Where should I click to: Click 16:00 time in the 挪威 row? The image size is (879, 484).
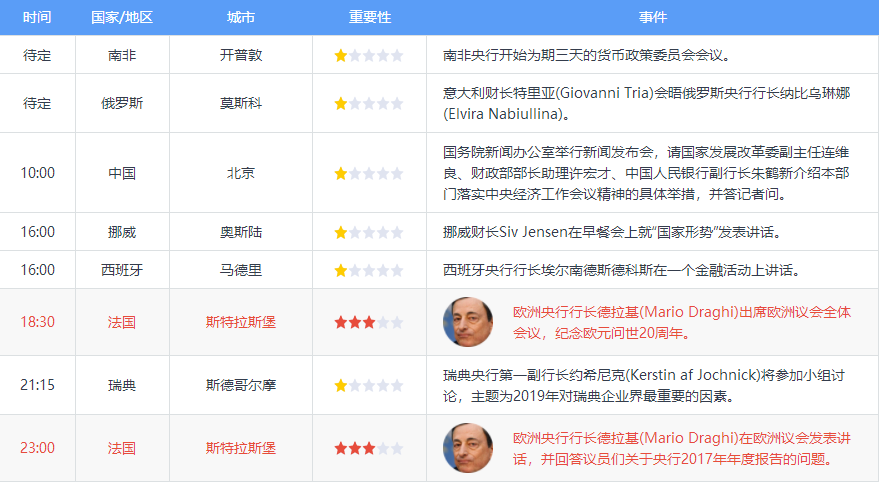[38, 232]
